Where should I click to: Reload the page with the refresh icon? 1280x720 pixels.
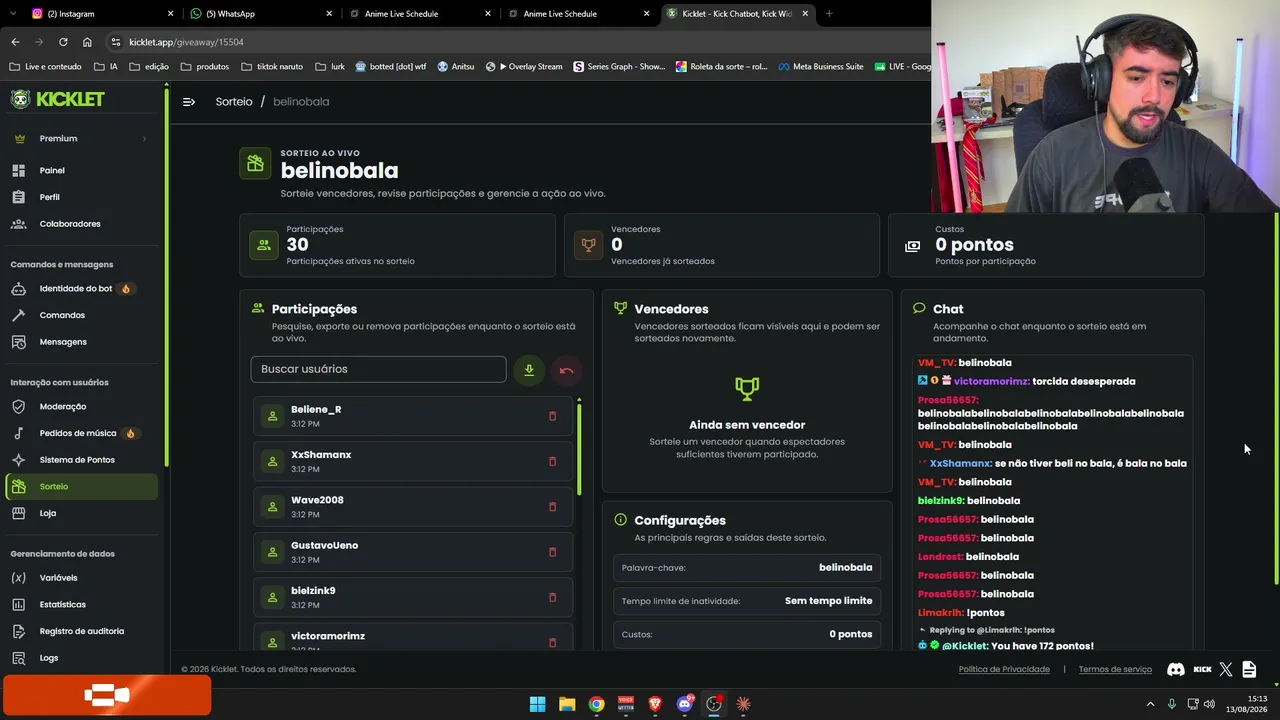63,42
